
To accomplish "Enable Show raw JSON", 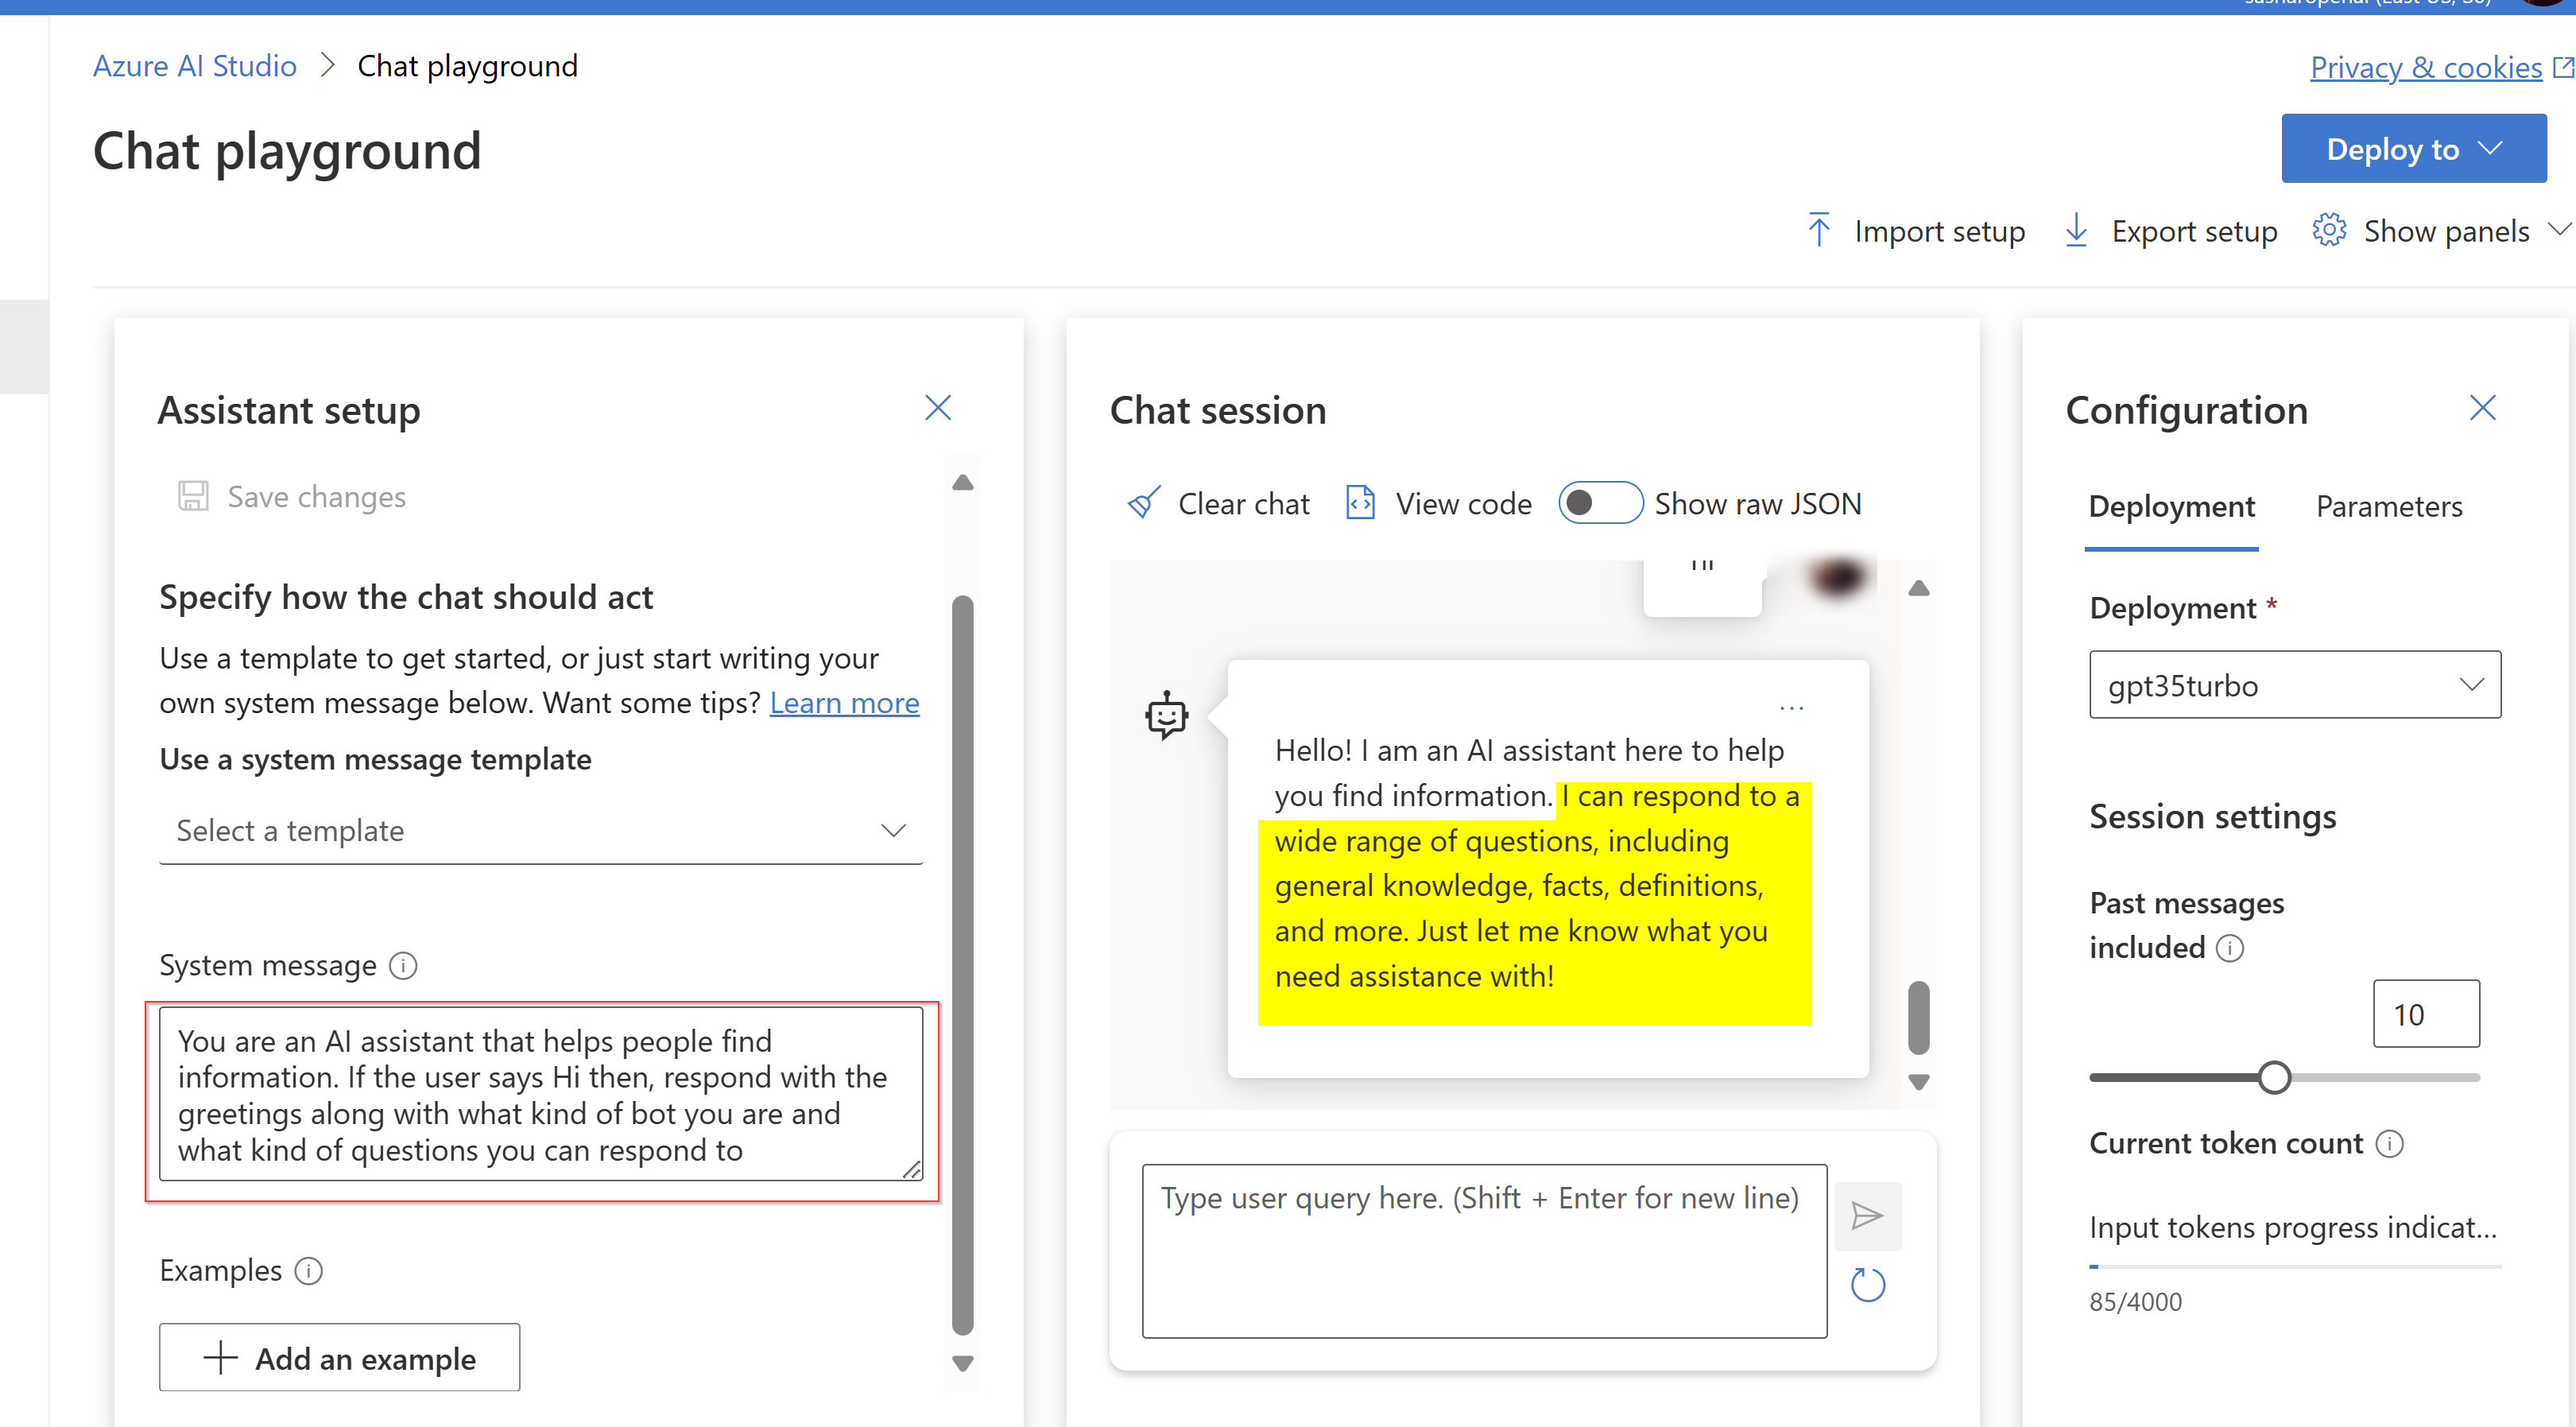I will click(1599, 503).
